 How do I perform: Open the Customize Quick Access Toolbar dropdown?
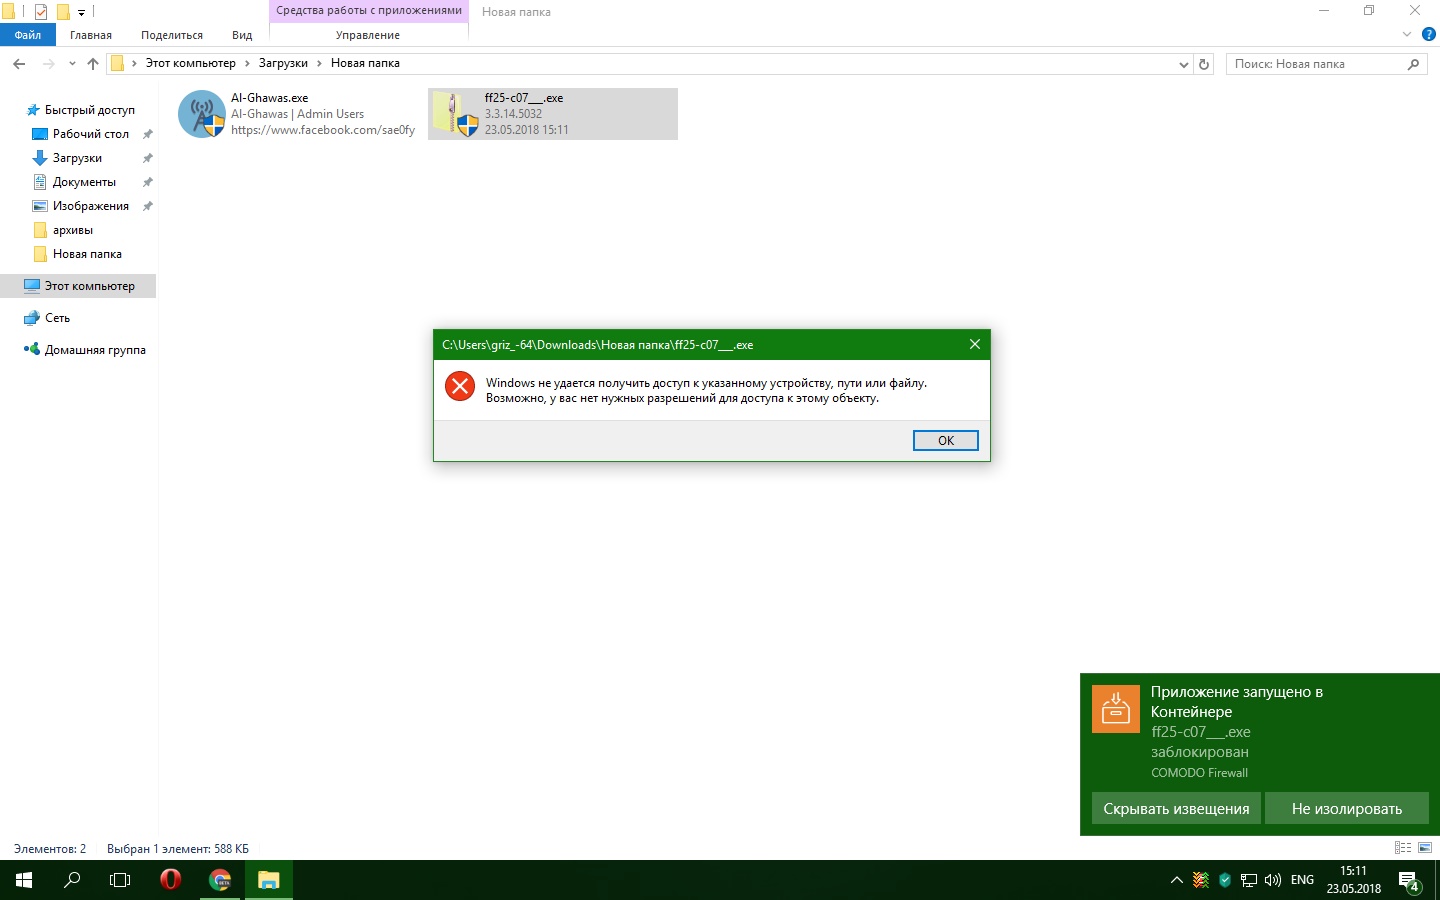pyautogui.click(x=81, y=13)
